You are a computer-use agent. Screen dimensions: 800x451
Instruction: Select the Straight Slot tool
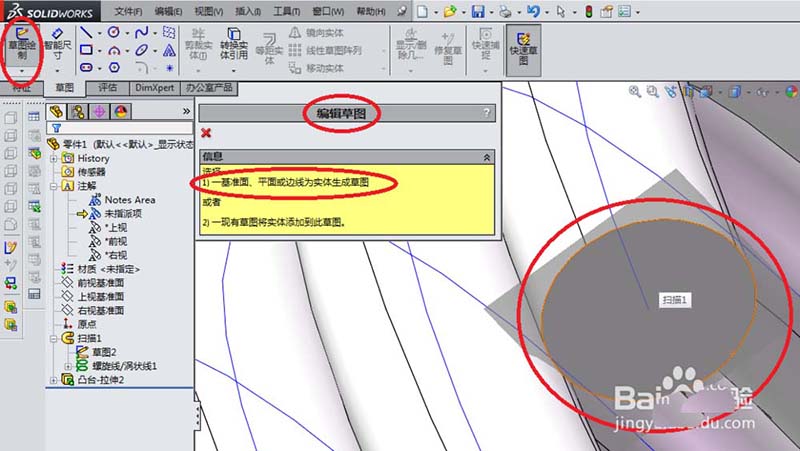86,67
